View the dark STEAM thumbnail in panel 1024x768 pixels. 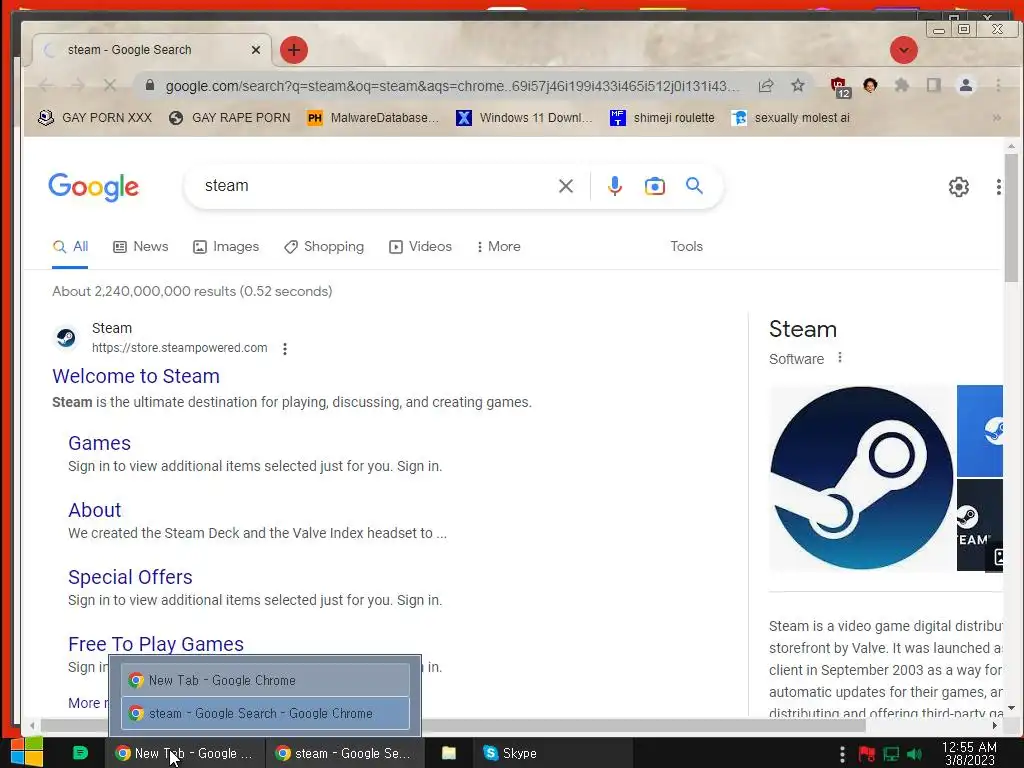980,525
